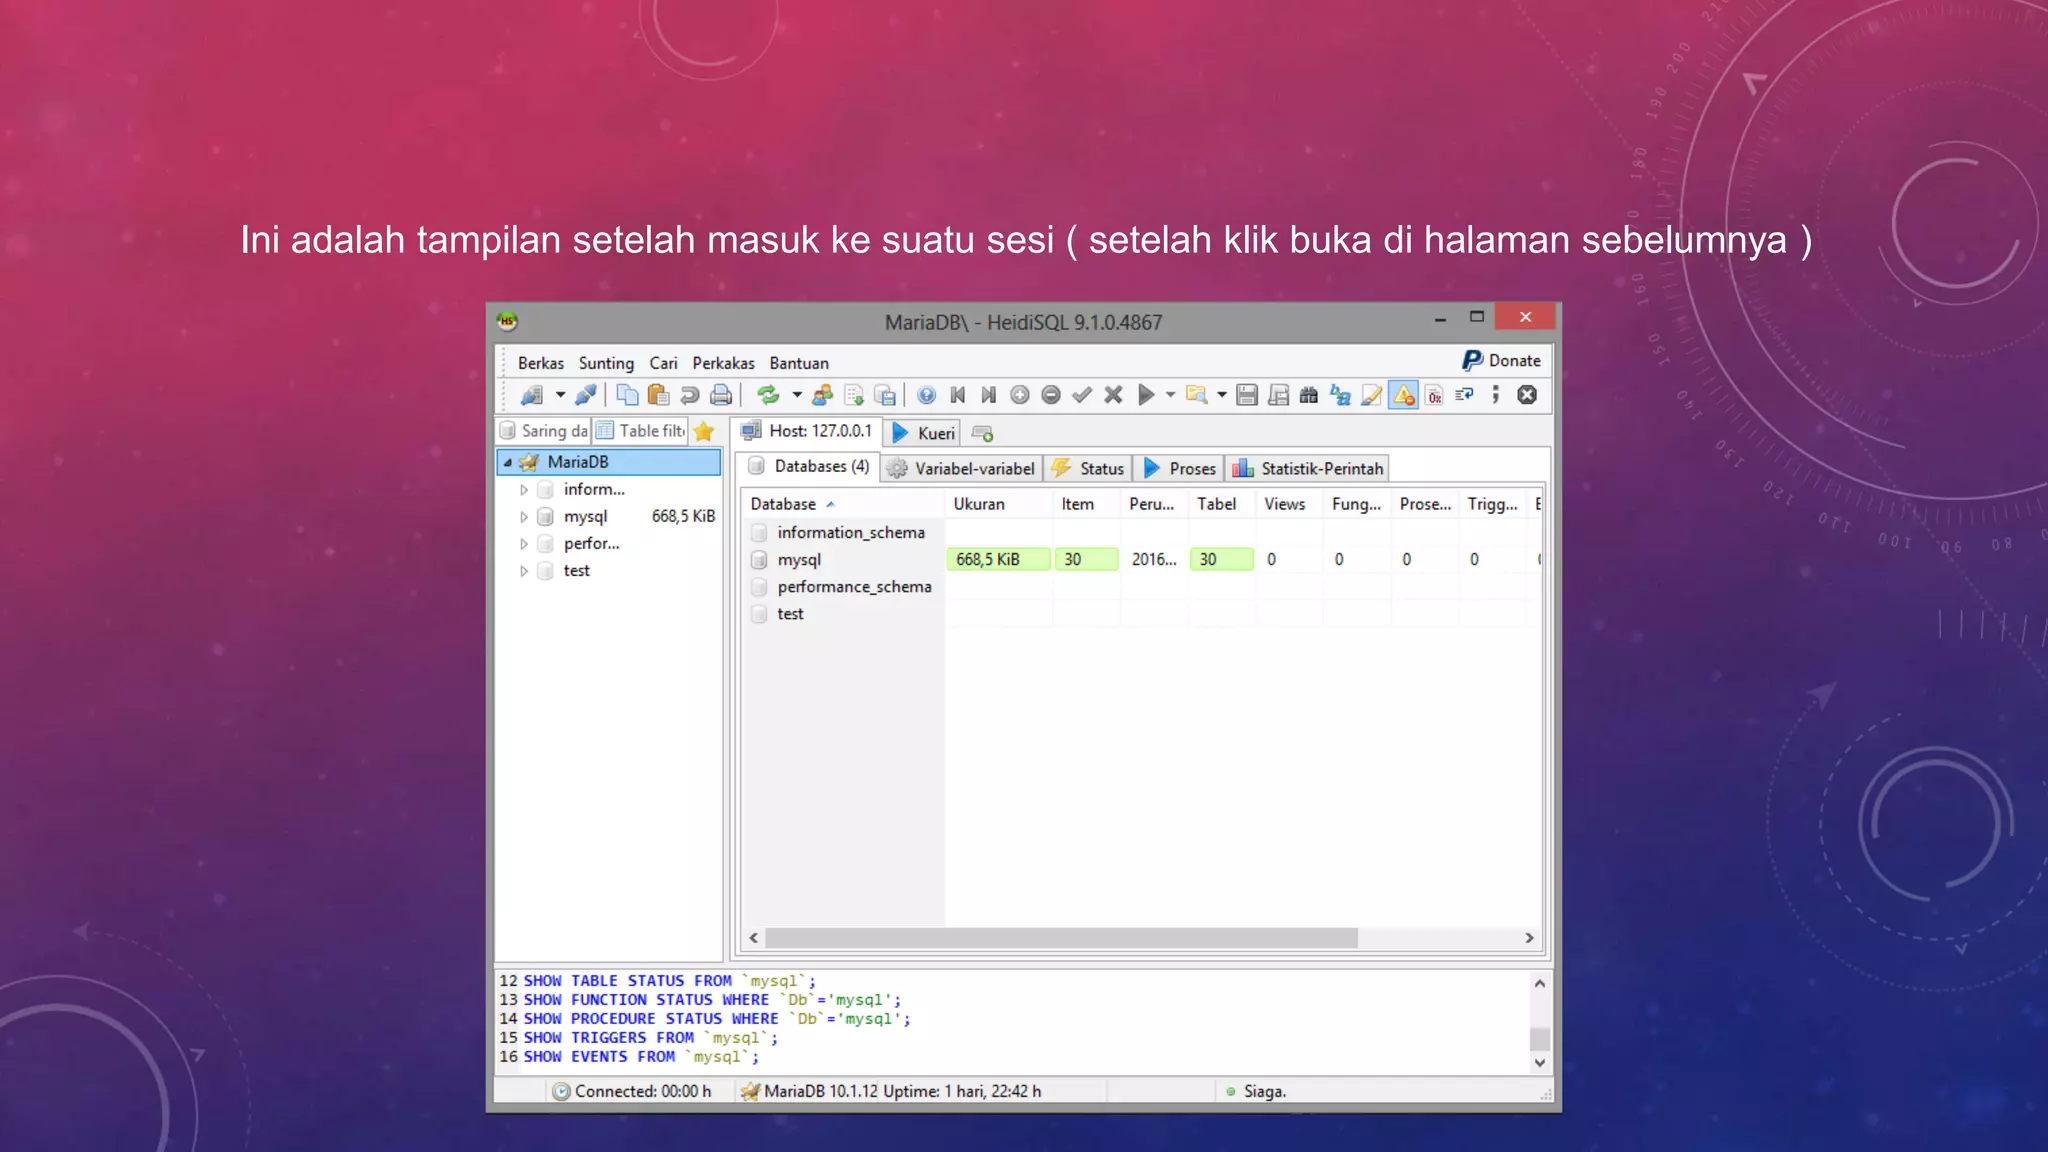Viewport: 2048px width, 1152px height.
Task: Click the new query tab plus icon
Action: coord(982,433)
